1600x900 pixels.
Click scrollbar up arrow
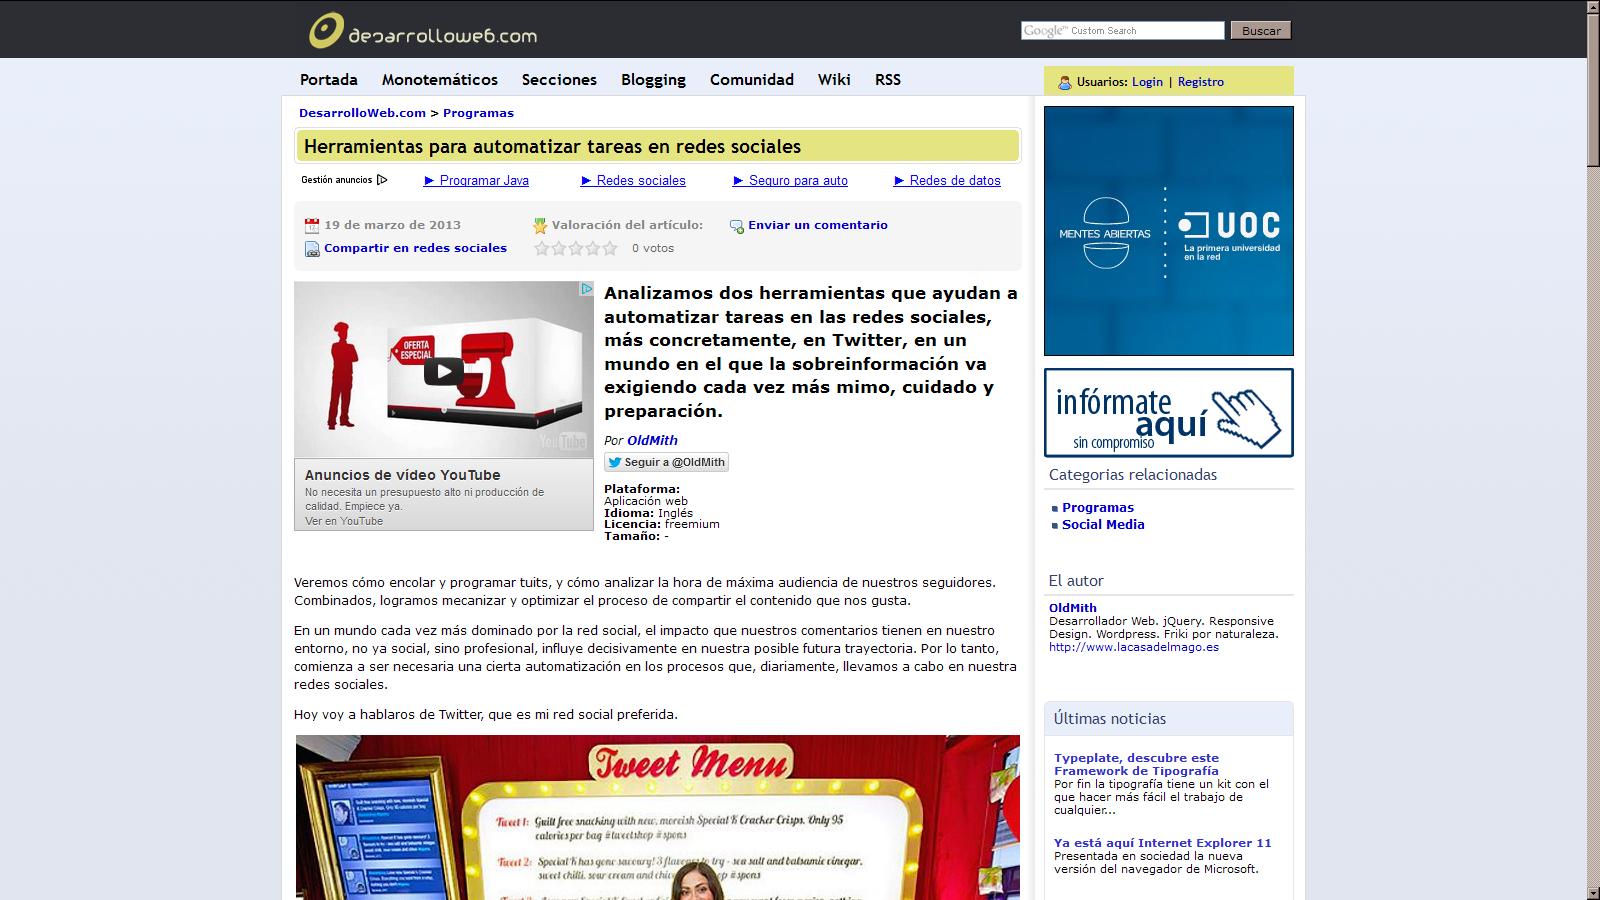(1593, 7)
